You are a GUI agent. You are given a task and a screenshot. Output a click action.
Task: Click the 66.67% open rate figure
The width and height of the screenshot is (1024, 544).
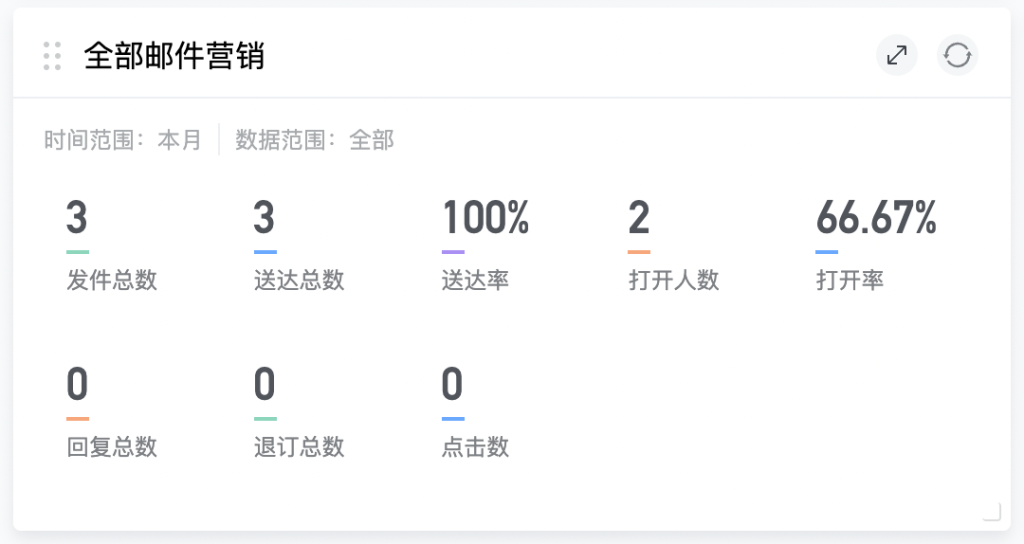click(876, 218)
